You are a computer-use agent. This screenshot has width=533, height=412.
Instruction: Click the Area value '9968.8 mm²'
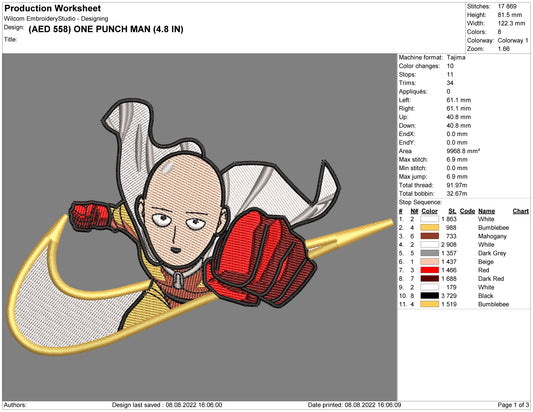[x=463, y=151]
